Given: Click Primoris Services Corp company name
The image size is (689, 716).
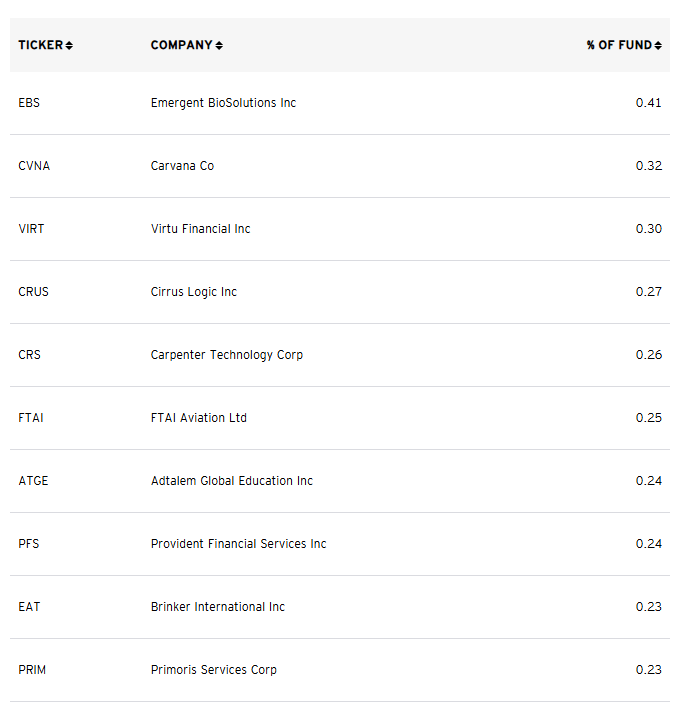Looking at the screenshot, I should [214, 670].
